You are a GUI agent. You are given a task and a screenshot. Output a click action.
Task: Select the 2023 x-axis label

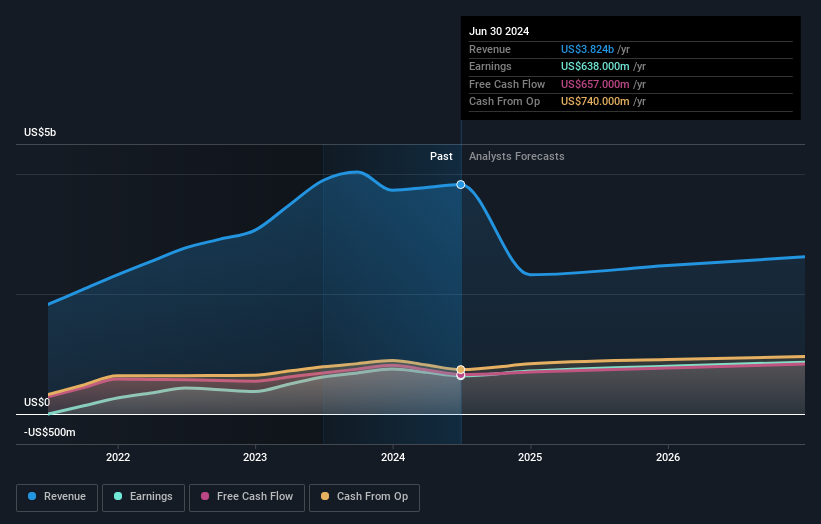click(255, 457)
